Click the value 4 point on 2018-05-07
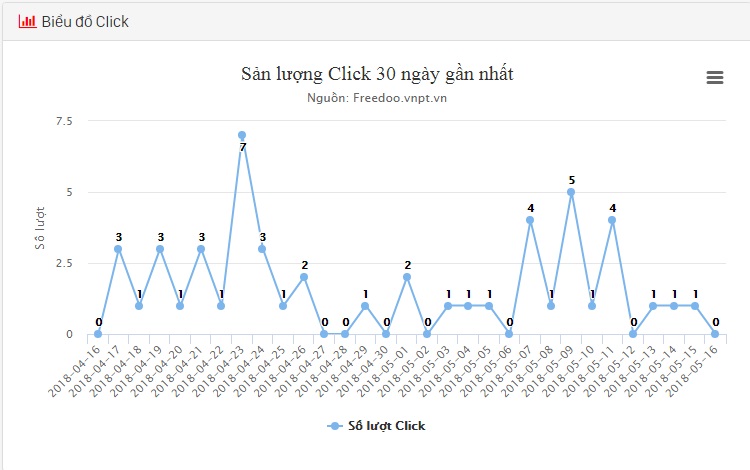This screenshot has width=750, height=470. point(530,220)
